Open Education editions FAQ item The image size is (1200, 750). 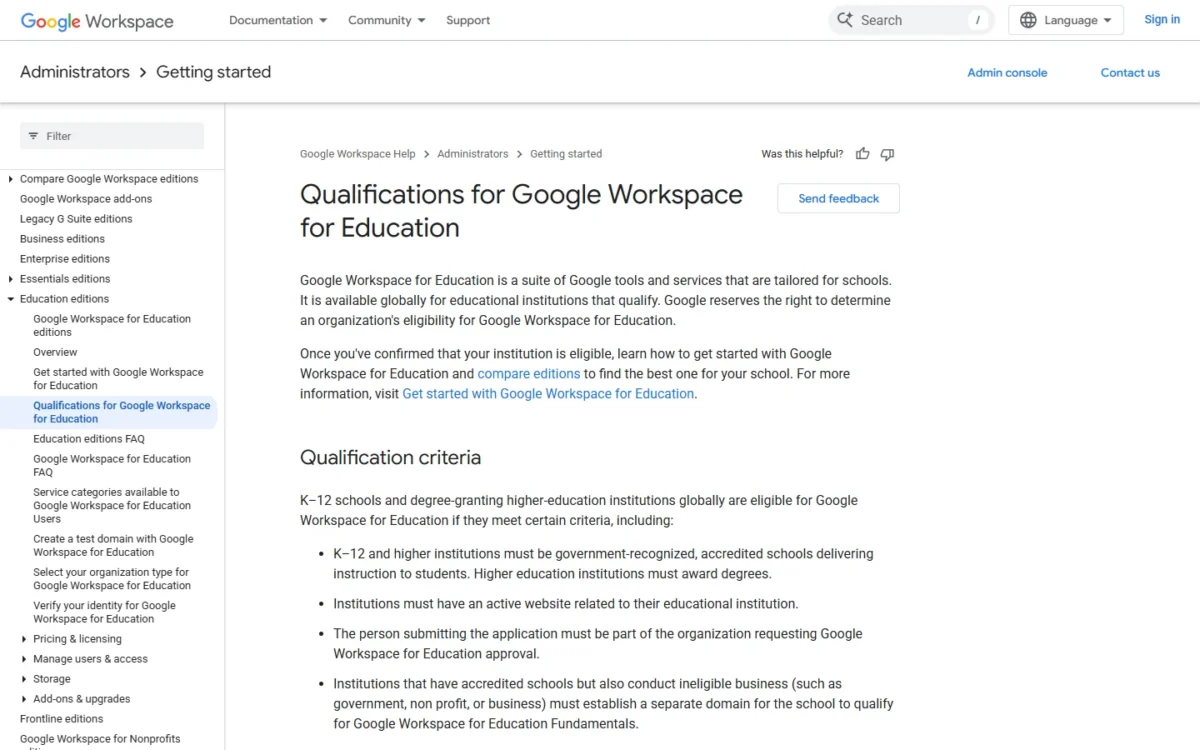[x=89, y=439]
